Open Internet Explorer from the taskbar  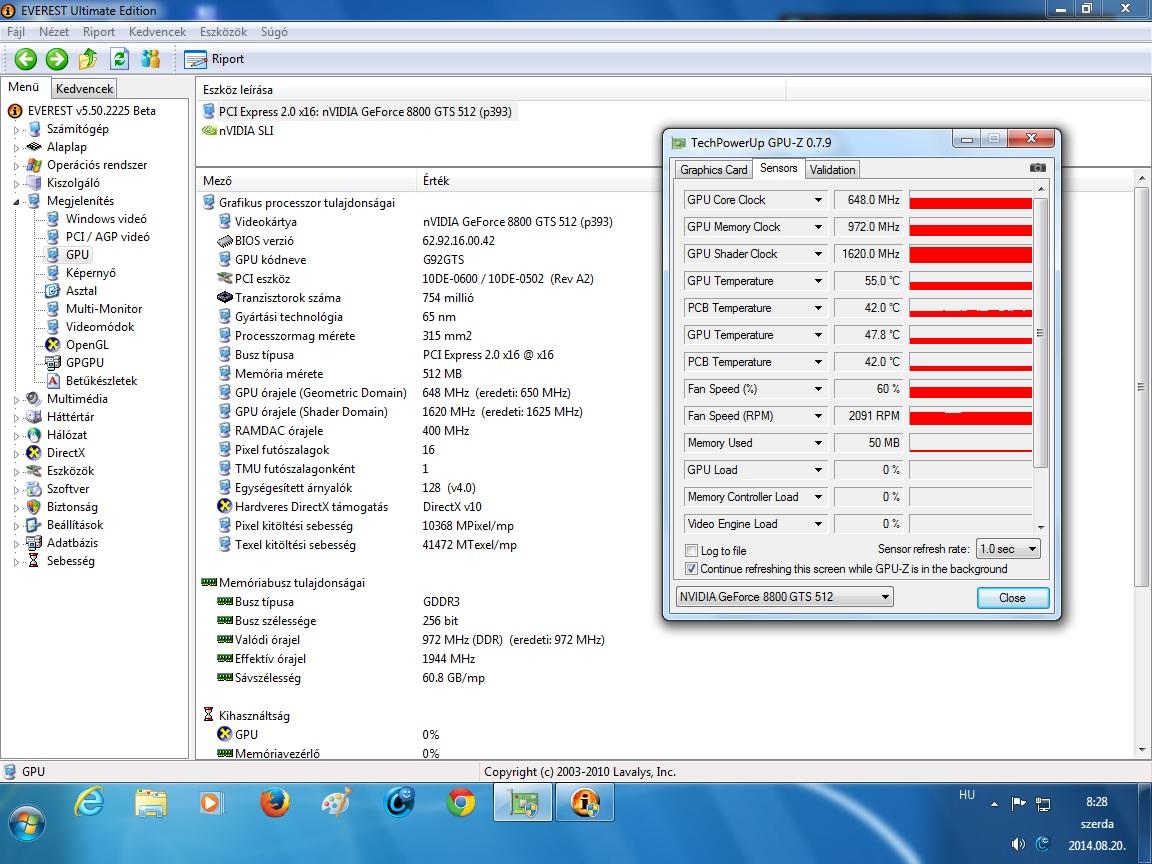89,802
